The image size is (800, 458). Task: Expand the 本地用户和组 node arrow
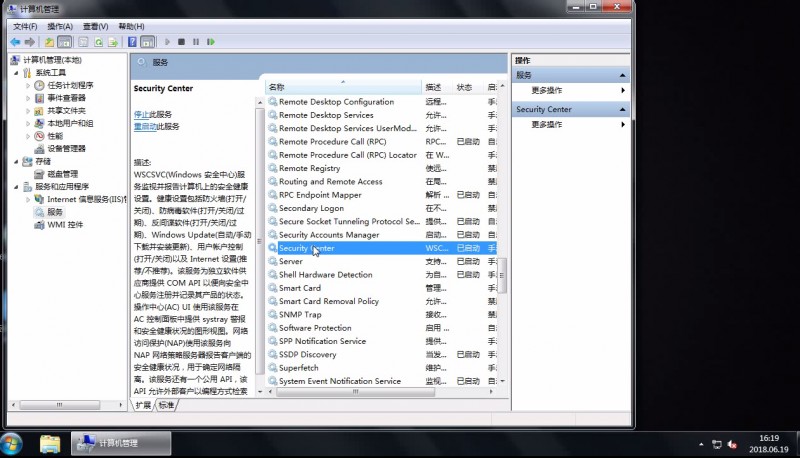(x=28, y=123)
